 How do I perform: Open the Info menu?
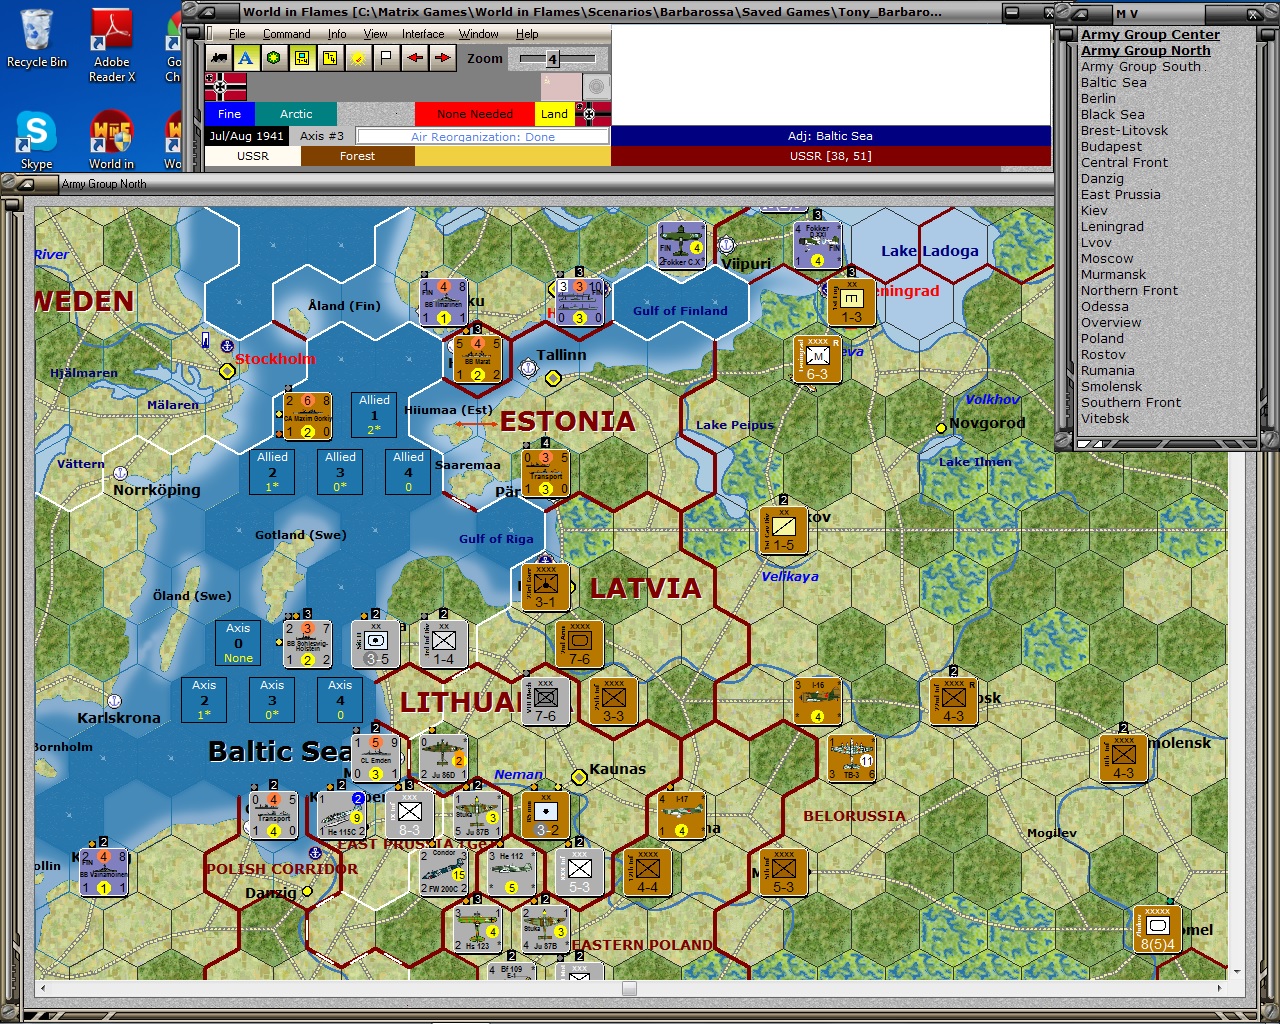pos(337,34)
